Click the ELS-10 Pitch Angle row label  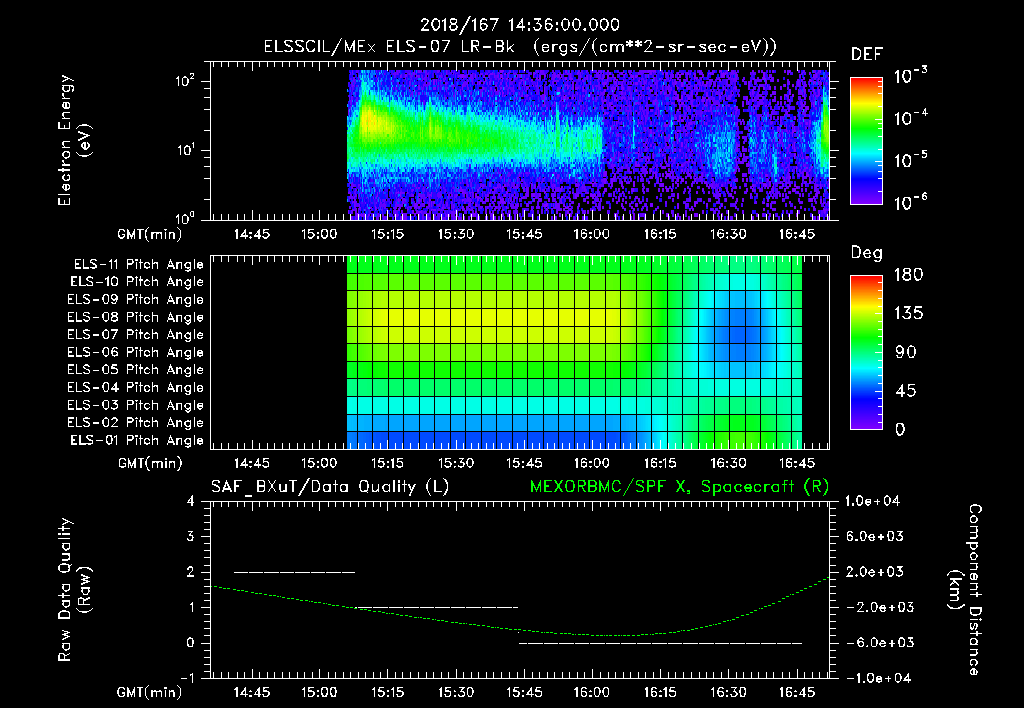[x=136, y=282]
